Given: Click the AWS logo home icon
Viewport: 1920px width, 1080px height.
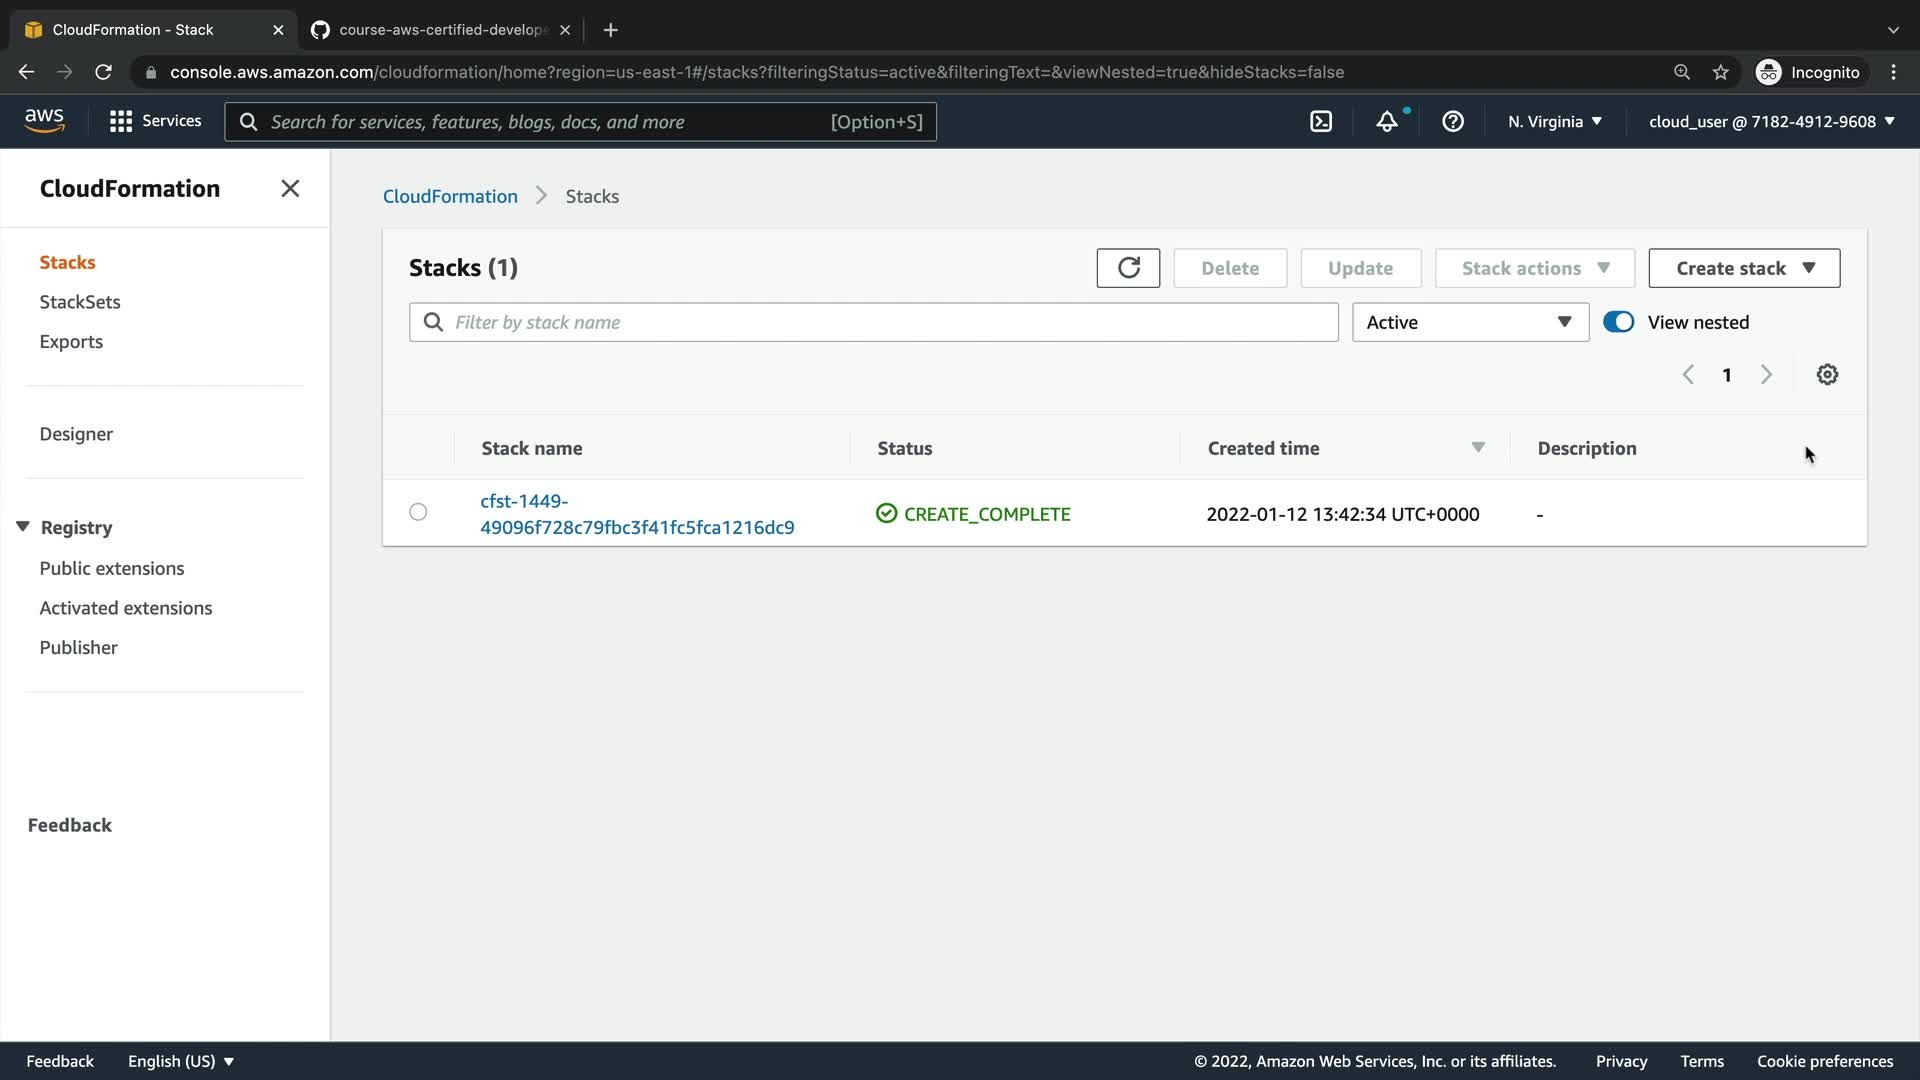Looking at the screenshot, I should pos(44,120).
